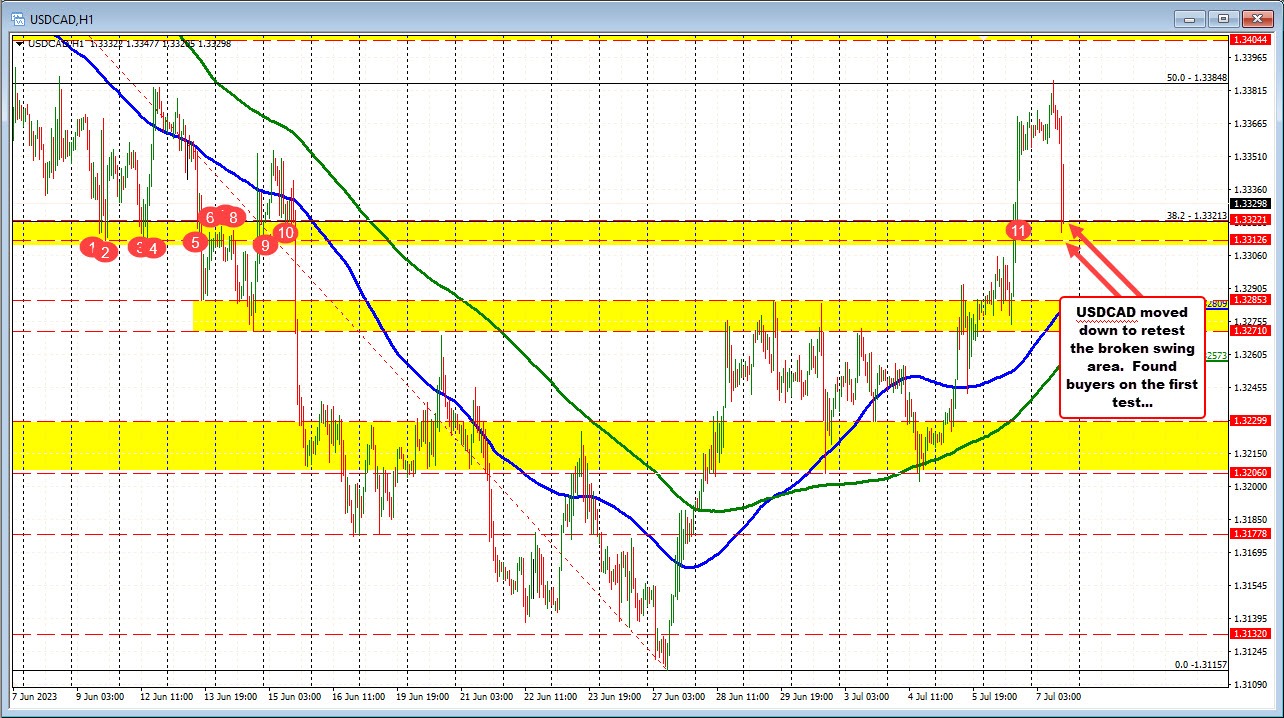Minimize the chart window

1189,18
